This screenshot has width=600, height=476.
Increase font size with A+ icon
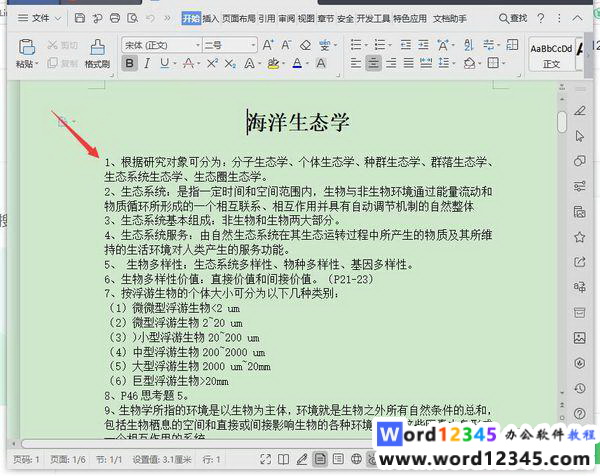268,45
